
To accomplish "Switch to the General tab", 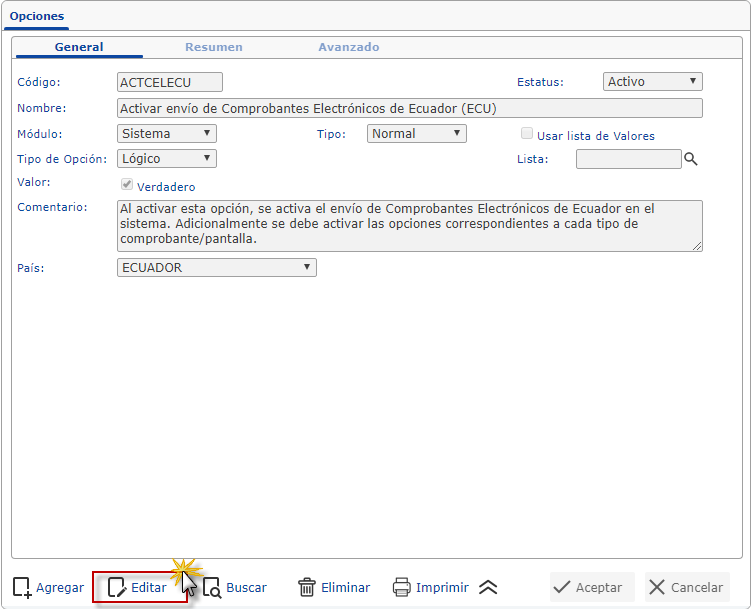I will coord(79,47).
